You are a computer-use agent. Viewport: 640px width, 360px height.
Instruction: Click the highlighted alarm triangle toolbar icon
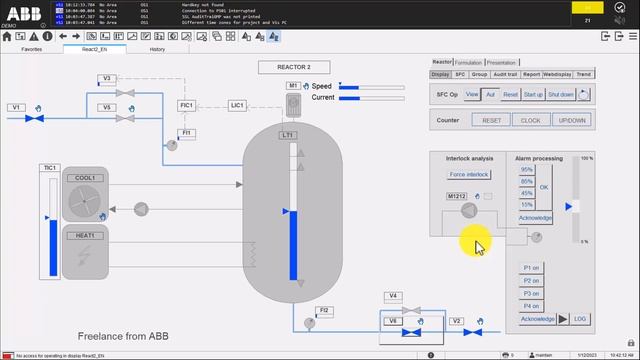point(273,36)
